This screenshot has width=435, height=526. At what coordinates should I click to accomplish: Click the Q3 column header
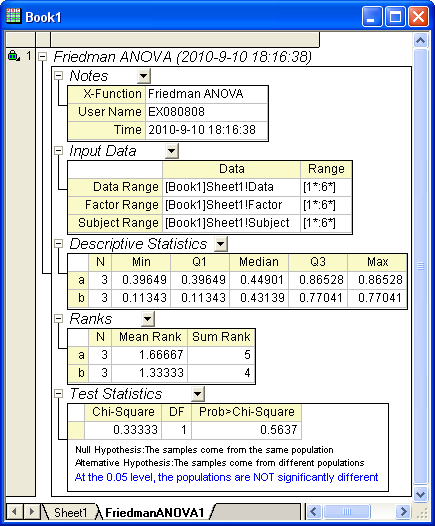click(318, 262)
